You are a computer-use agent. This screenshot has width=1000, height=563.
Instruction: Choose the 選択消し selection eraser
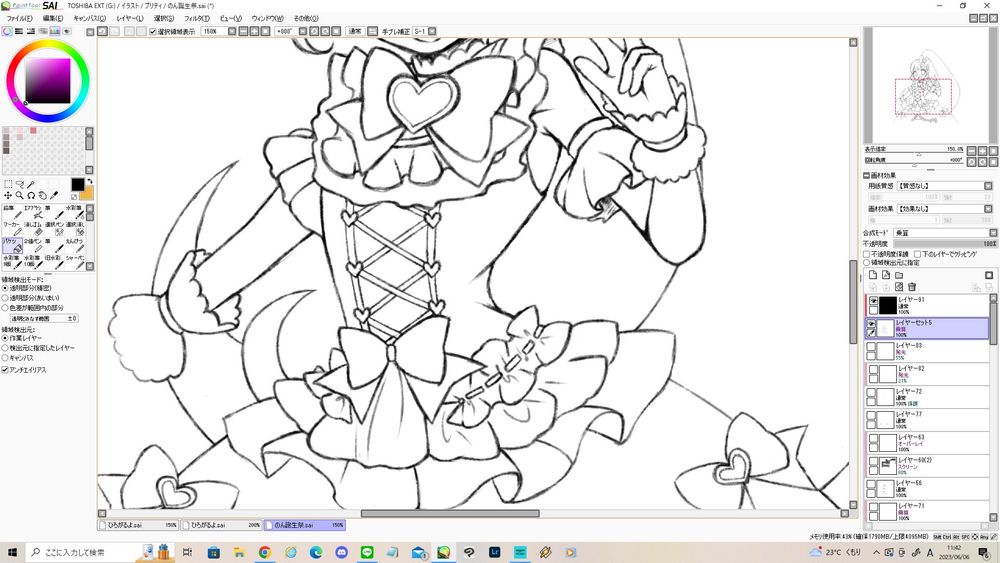pyautogui.click(x=75, y=229)
